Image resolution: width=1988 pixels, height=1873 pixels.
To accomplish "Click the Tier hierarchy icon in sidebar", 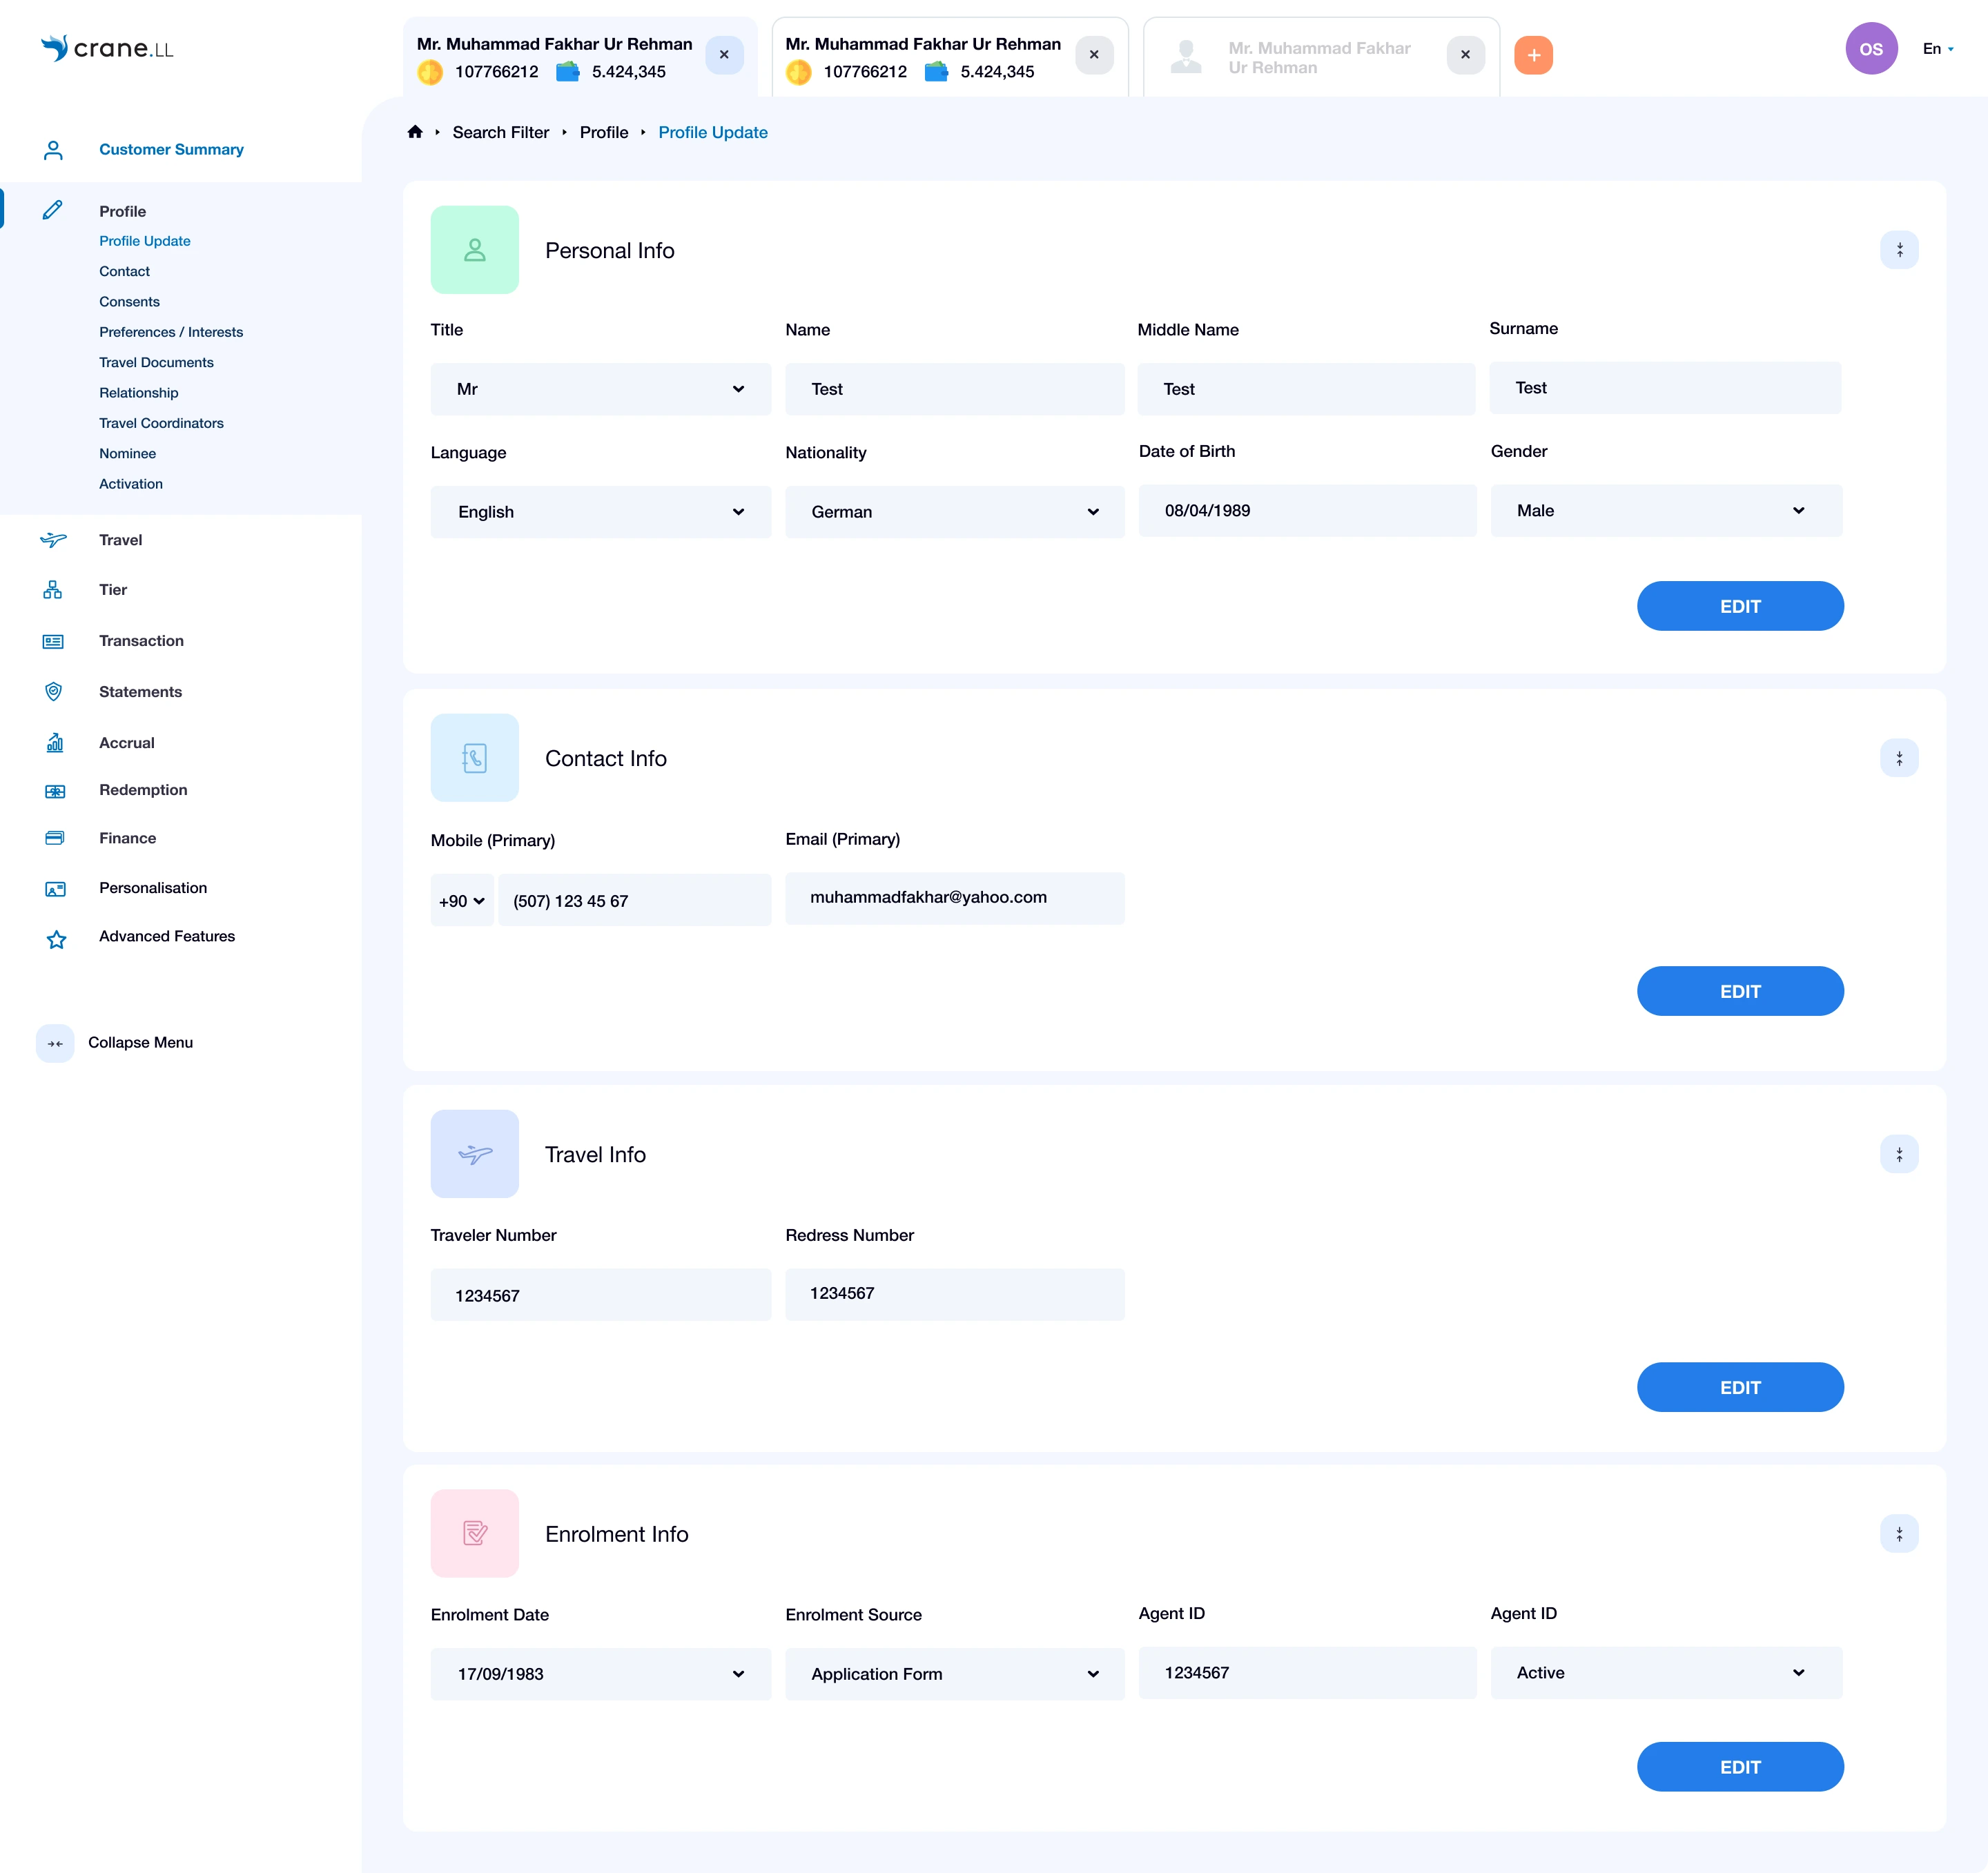I will pyautogui.click(x=53, y=590).
